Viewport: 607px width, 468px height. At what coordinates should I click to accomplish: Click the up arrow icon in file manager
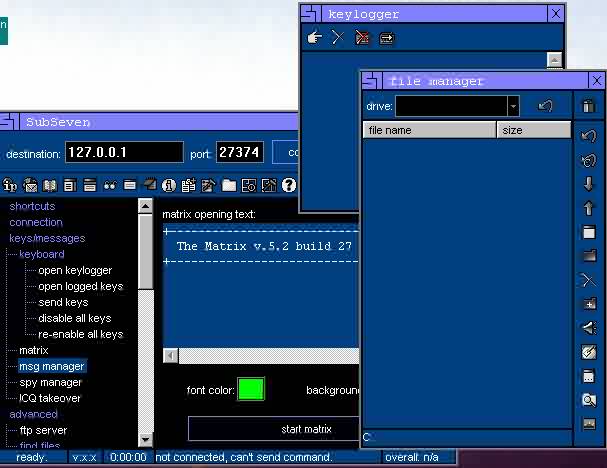click(x=589, y=208)
